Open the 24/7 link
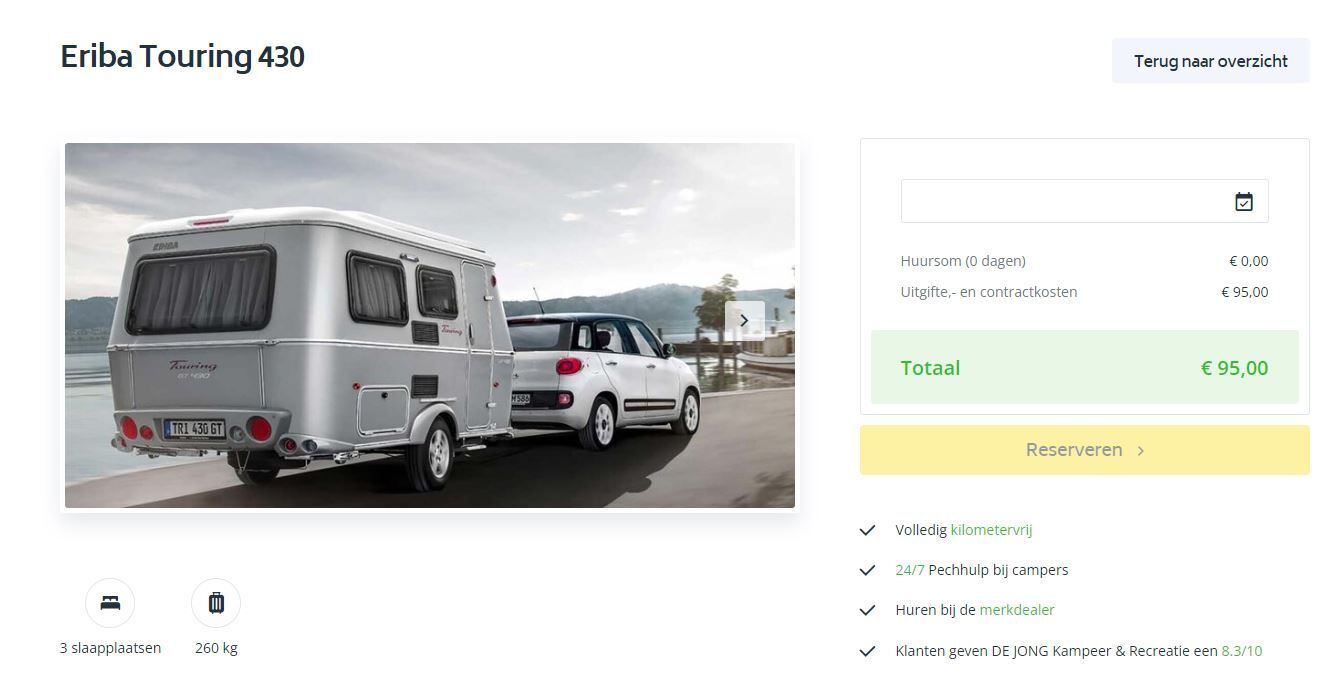The width and height of the screenshot is (1340, 693). coord(910,570)
